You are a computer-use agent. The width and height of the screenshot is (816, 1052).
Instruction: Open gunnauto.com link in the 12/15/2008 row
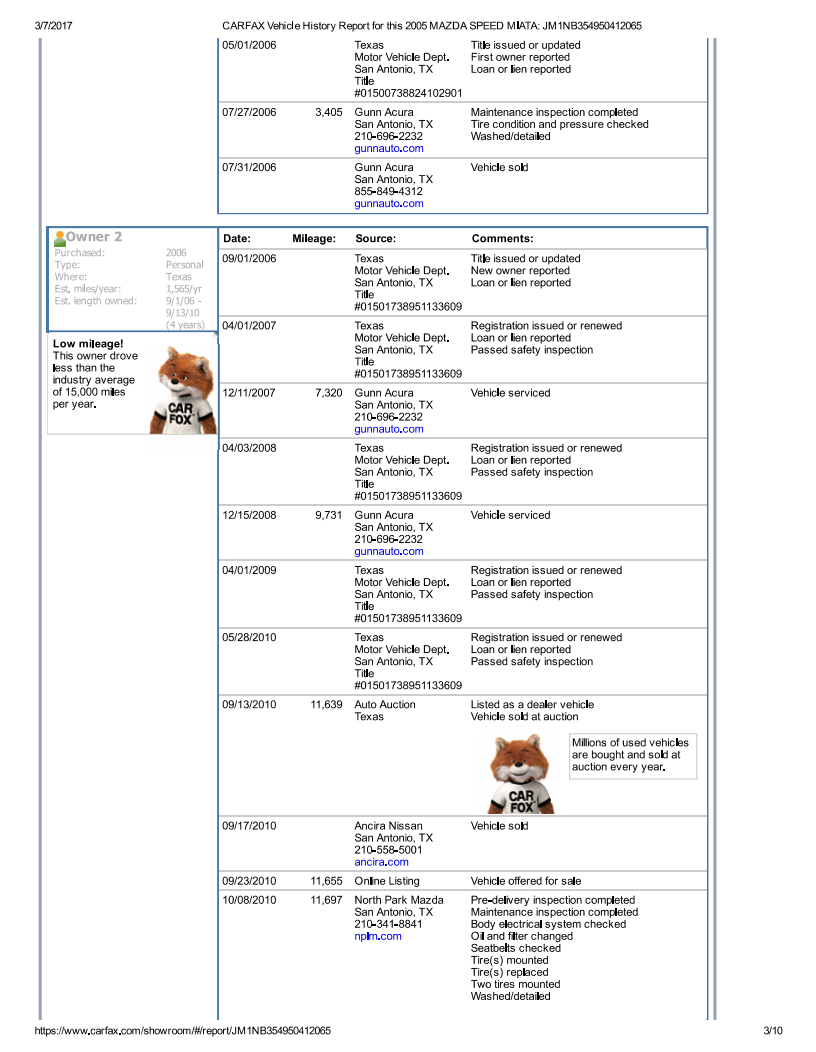[389, 551]
